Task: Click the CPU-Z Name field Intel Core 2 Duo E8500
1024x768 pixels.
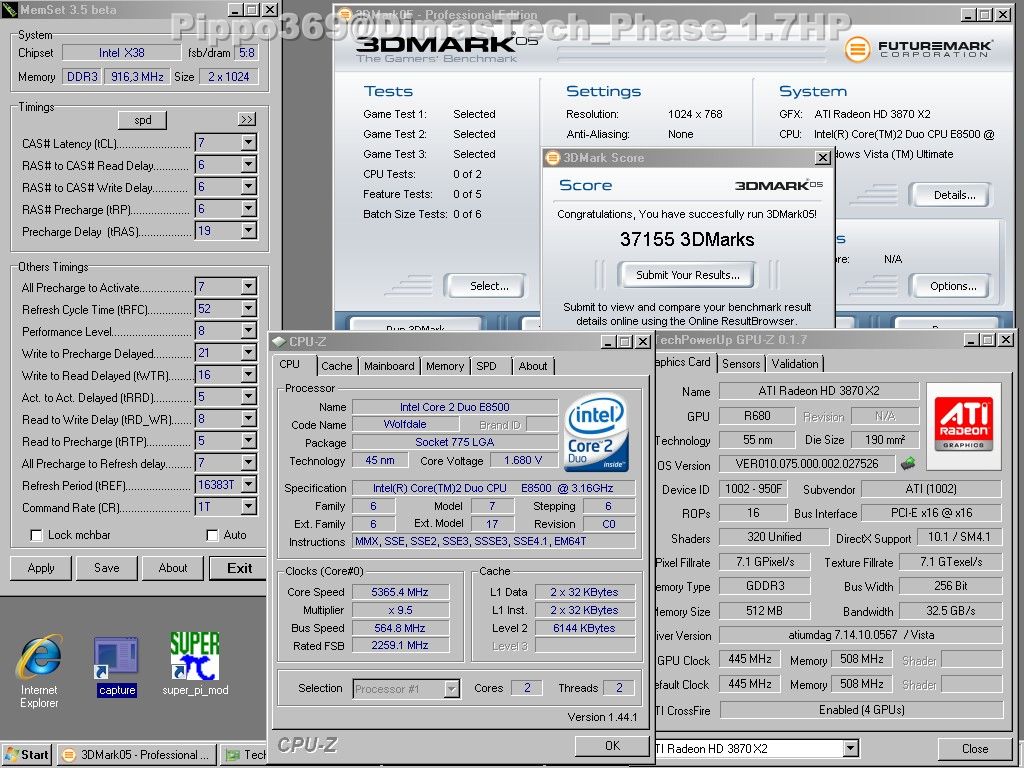Action: coord(455,407)
